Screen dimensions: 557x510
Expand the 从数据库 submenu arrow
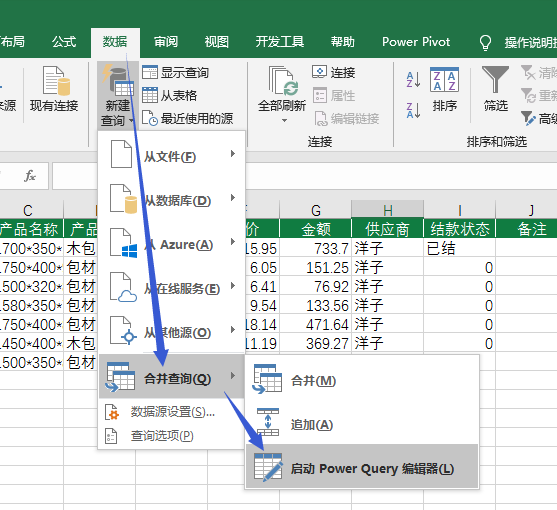click(233, 198)
